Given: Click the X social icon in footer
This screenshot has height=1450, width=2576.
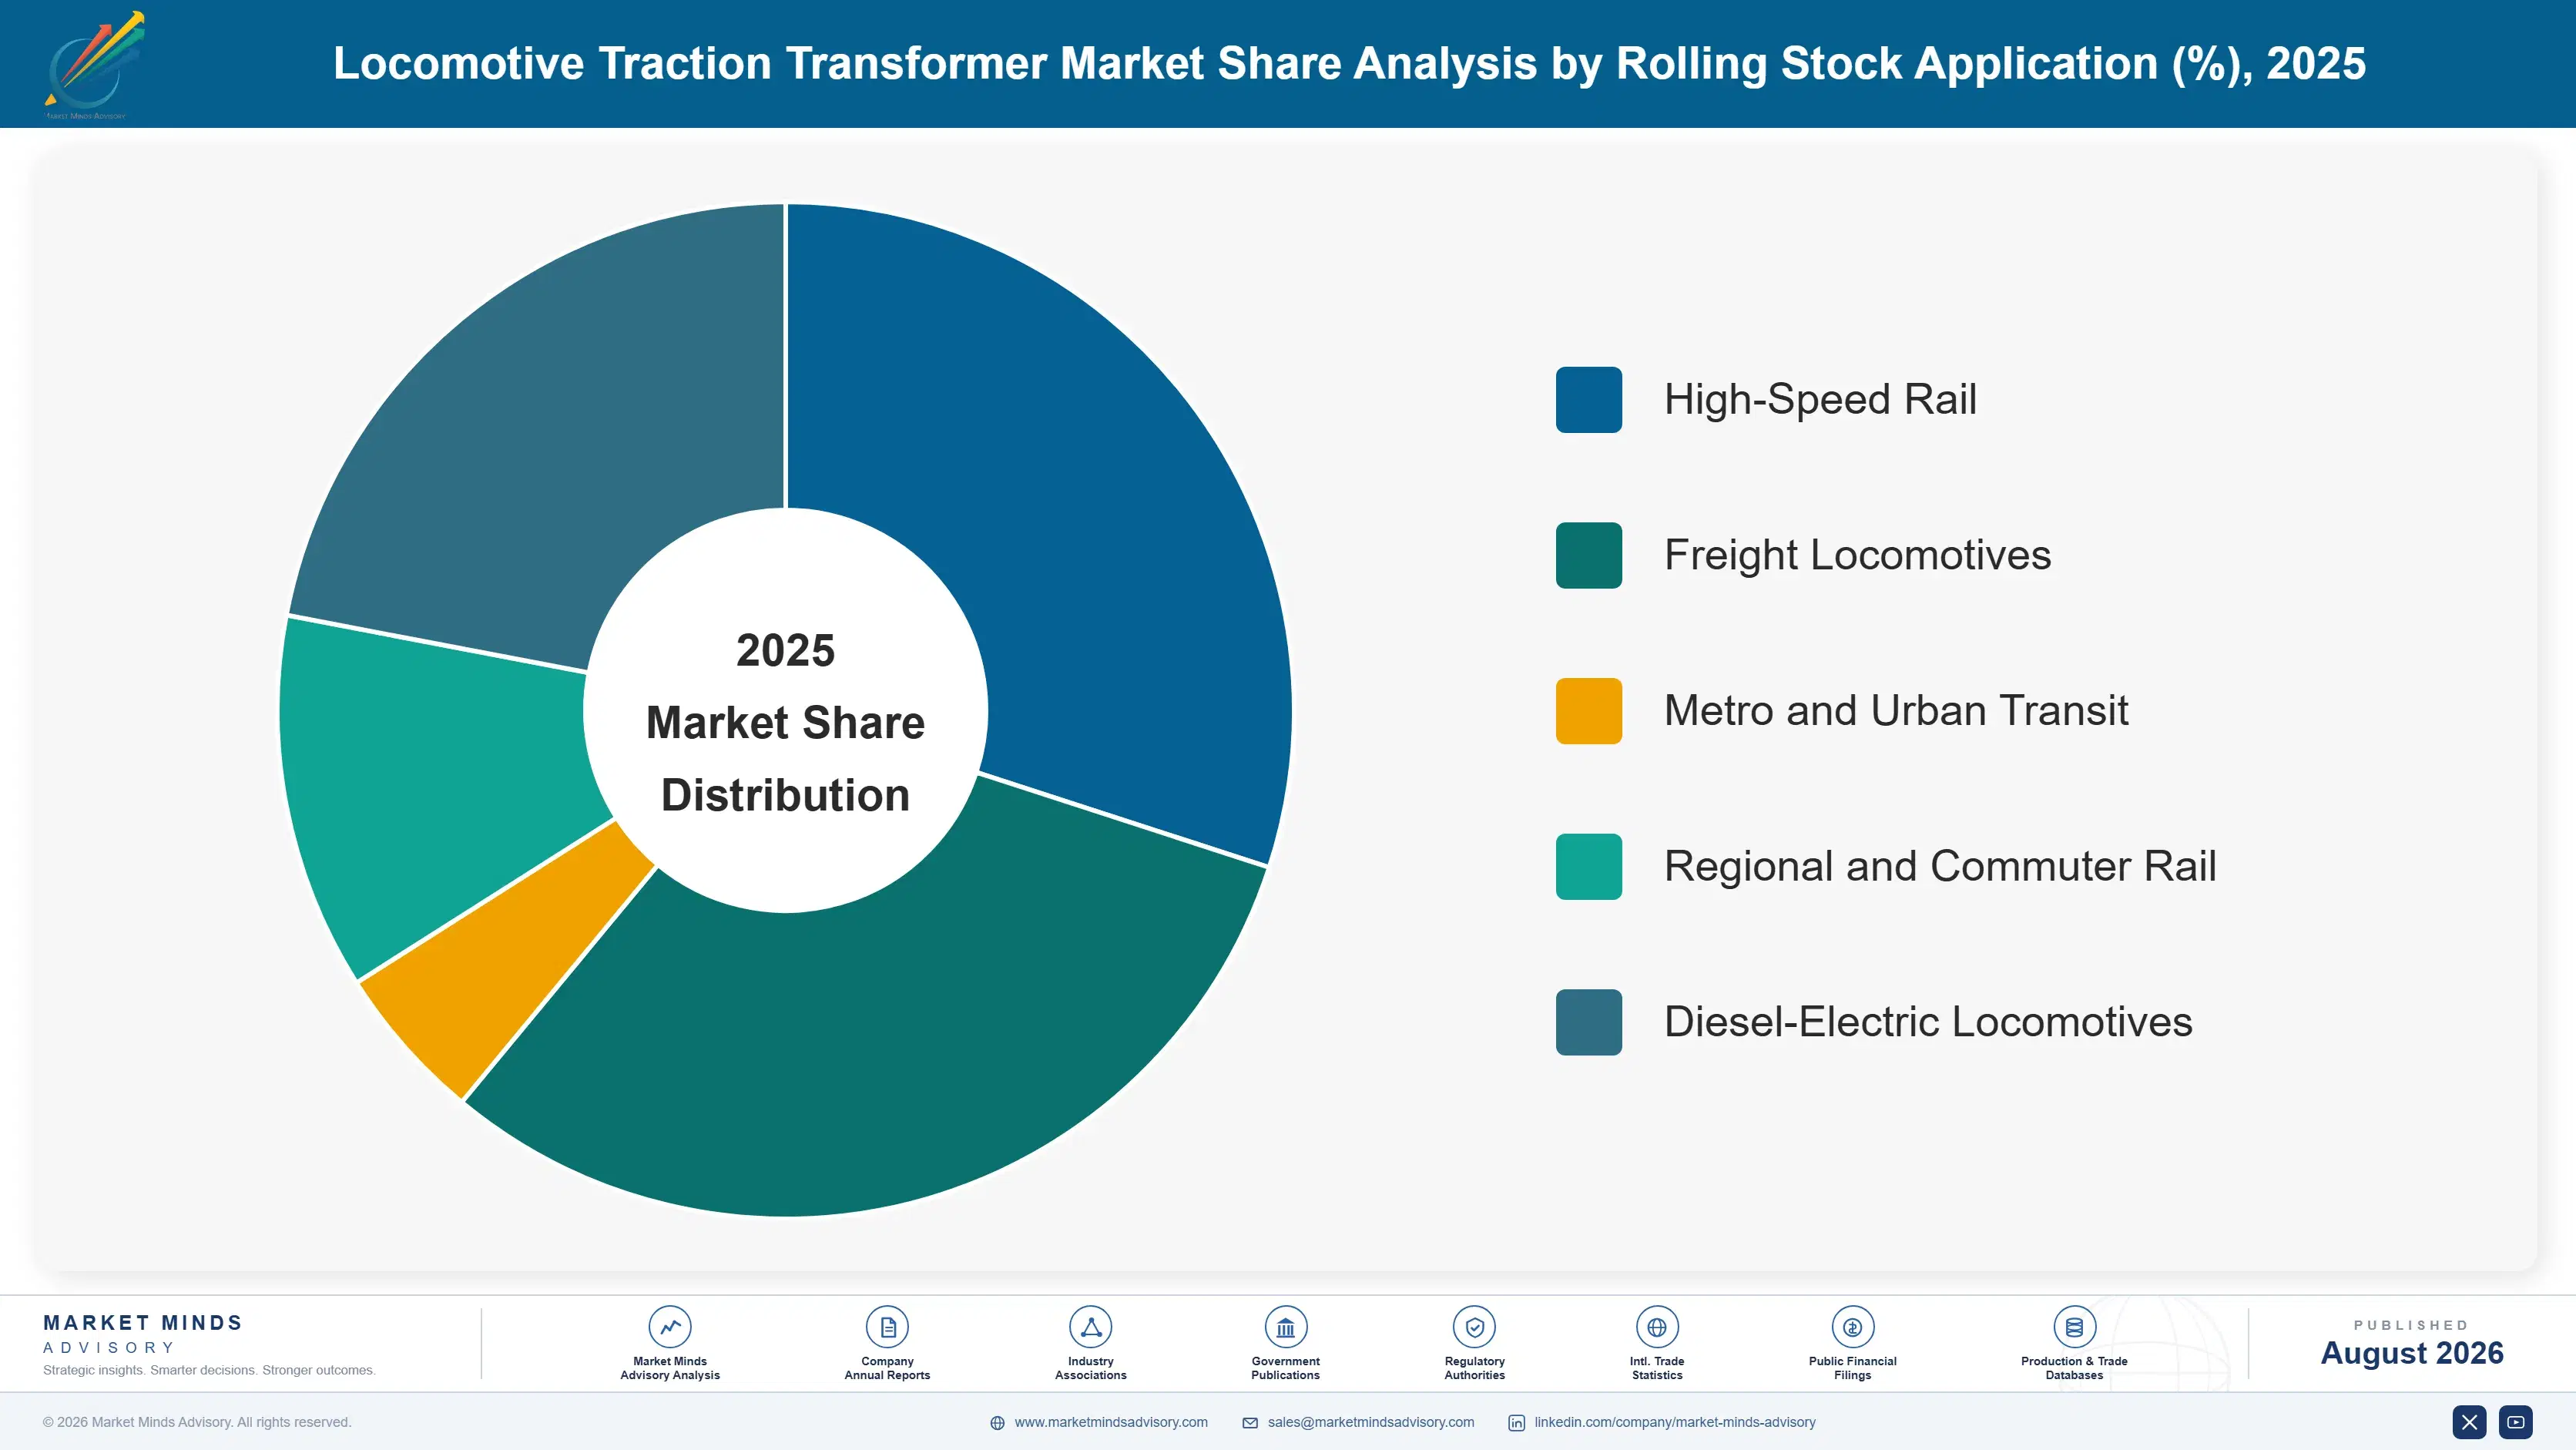Looking at the screenshot, I should point(2469,1422).
